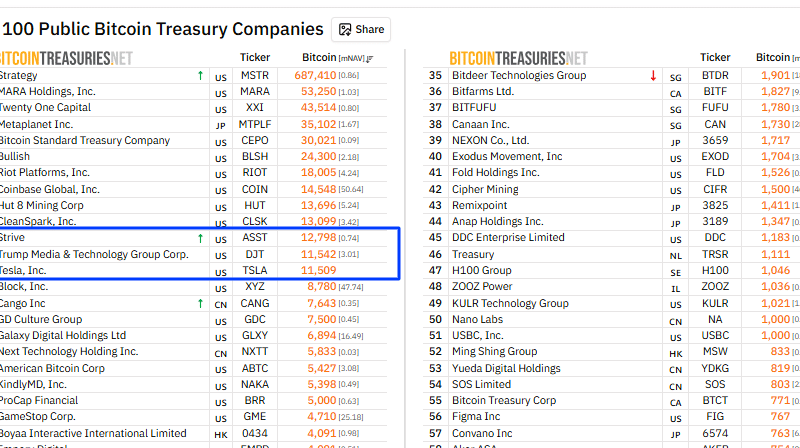Click Yueda Digital Holdings name

click(506, 368)
